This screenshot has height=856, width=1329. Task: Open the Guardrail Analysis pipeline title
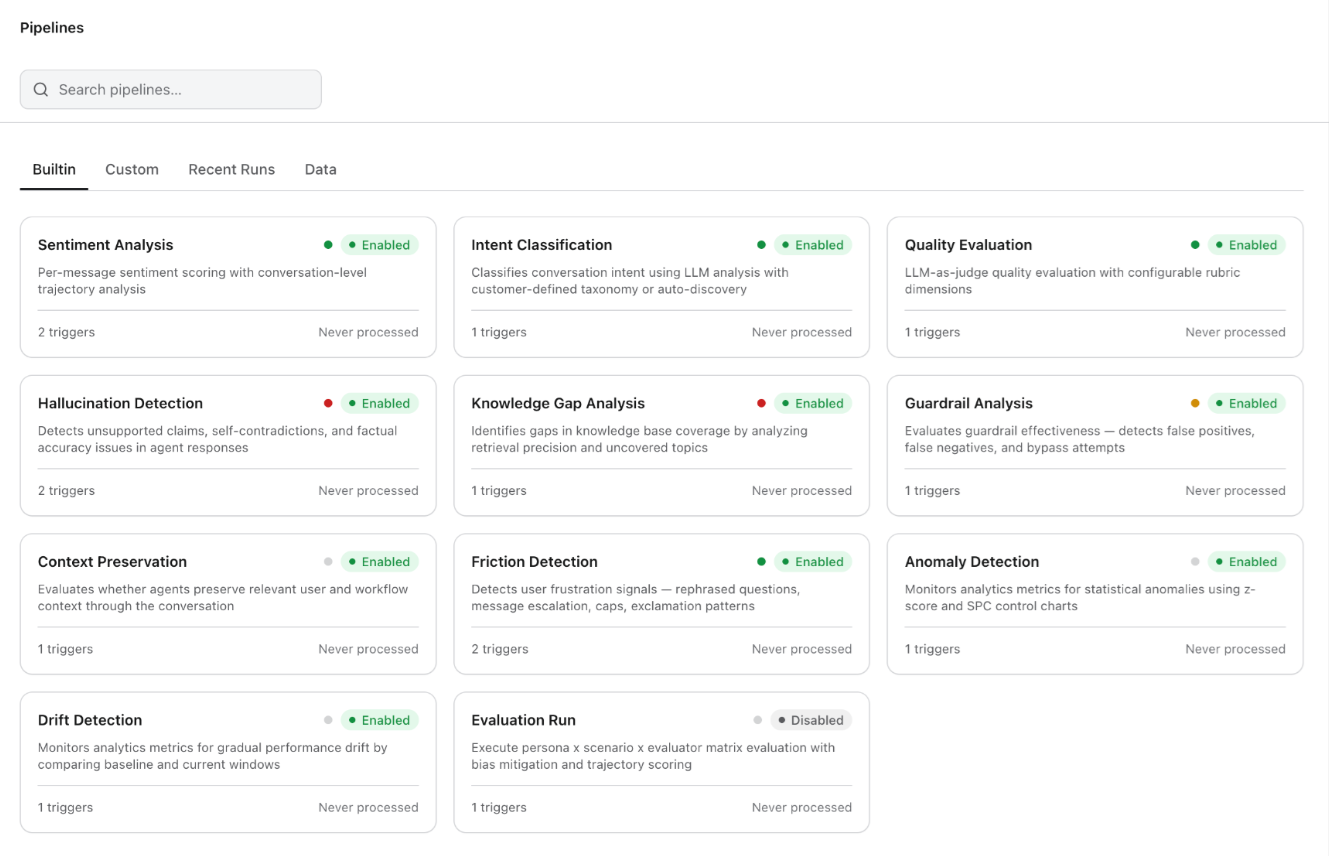coord(969,403)
